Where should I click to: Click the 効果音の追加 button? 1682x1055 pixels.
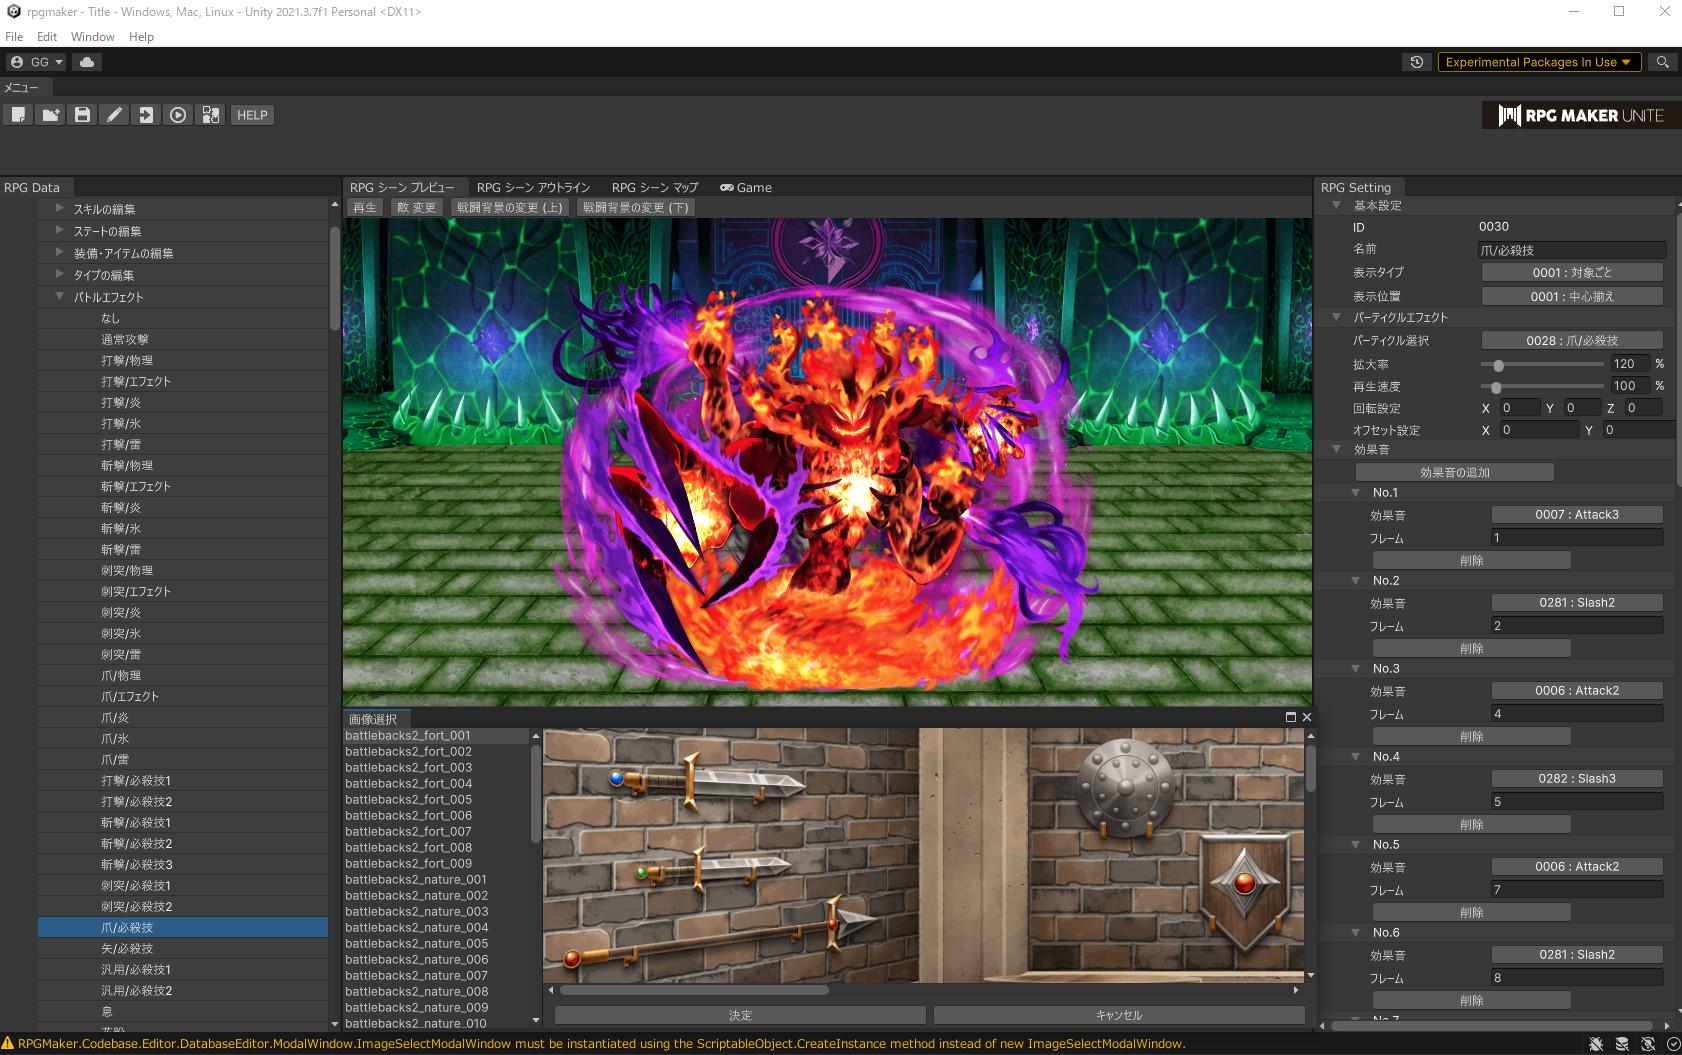[x=1454, y=472]
